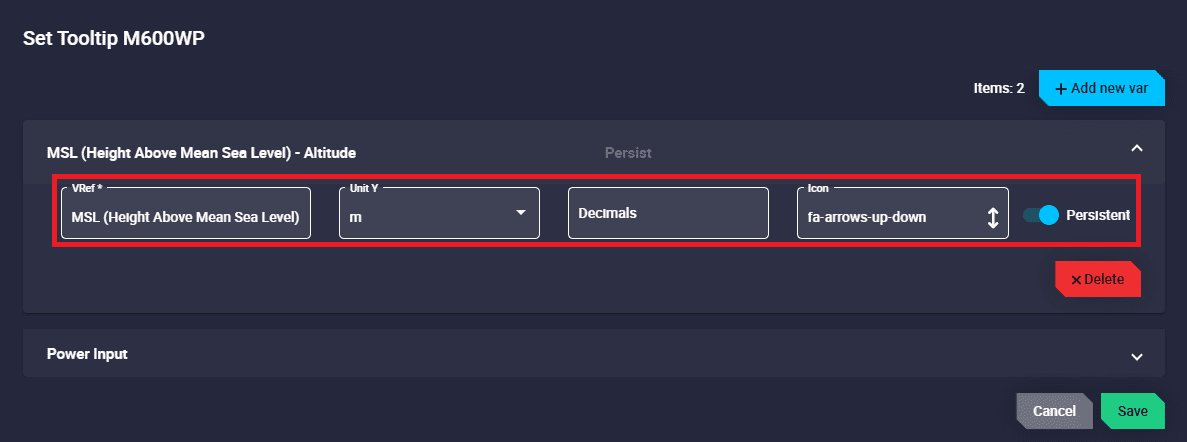
Task: Click the Items: 2 counter label
Action: point(998,88)
